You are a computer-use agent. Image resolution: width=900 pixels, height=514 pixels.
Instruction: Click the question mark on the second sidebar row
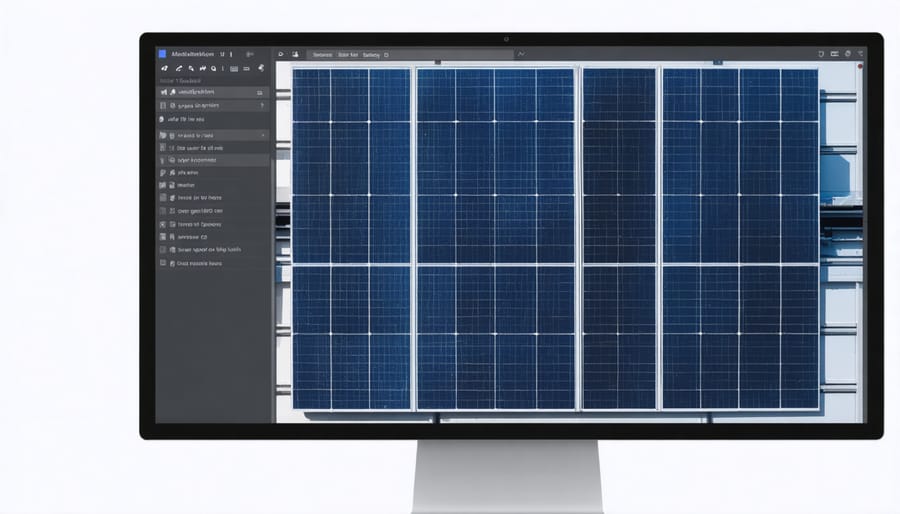coord(262,106)
